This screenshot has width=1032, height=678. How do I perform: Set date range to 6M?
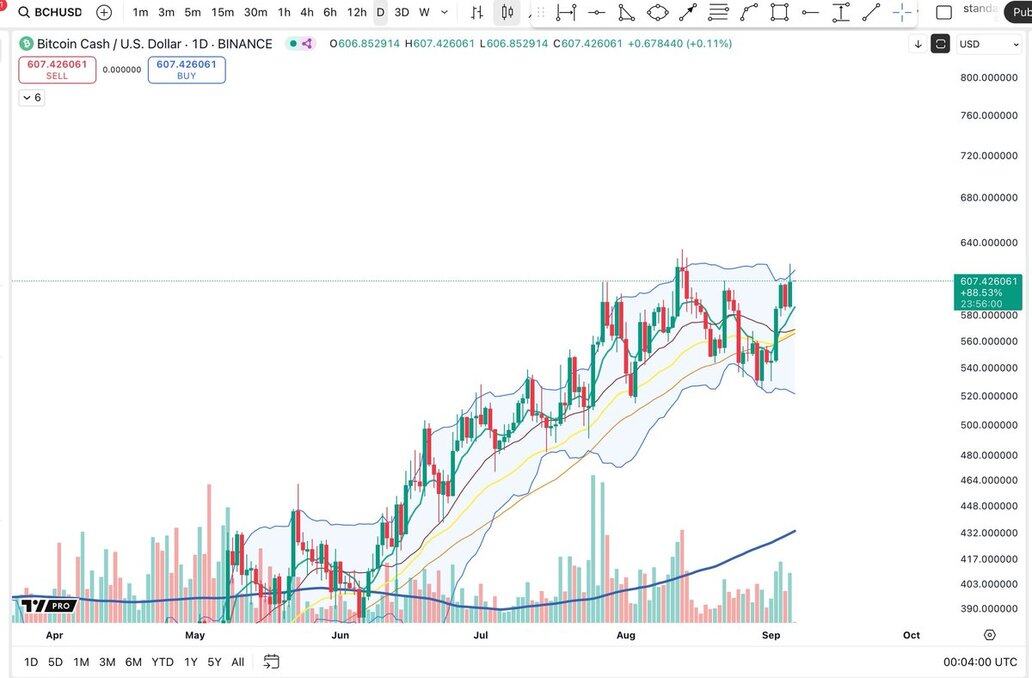click(x=134, y=662)
